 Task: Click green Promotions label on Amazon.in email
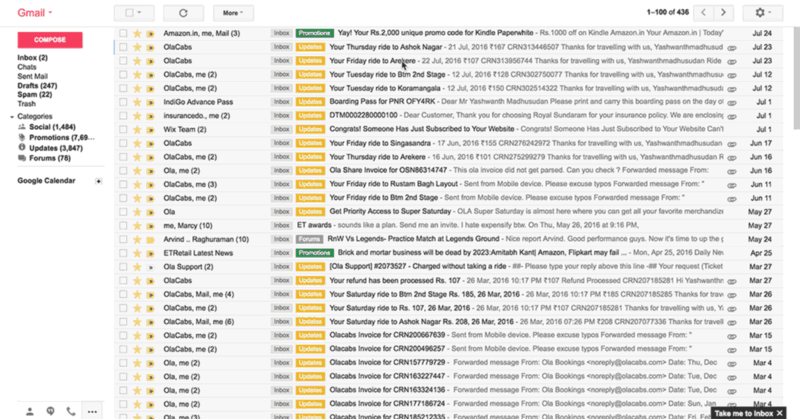[x=315, y=33]
